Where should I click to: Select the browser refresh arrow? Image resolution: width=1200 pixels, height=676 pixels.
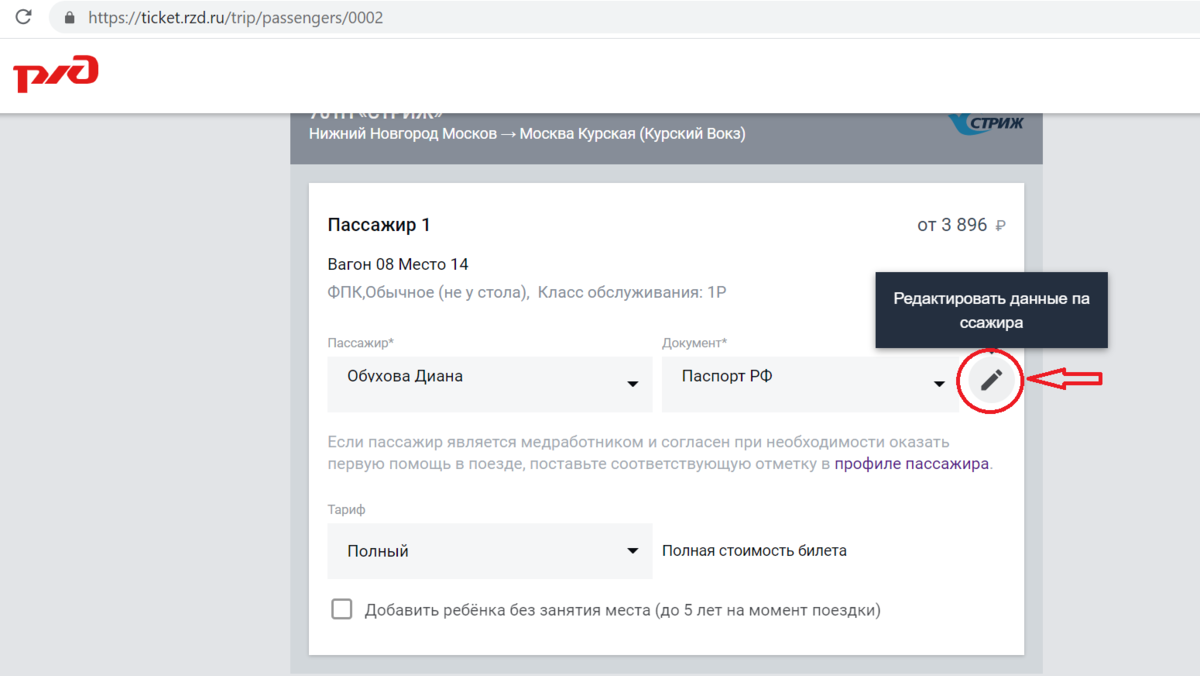coord(22,17)
